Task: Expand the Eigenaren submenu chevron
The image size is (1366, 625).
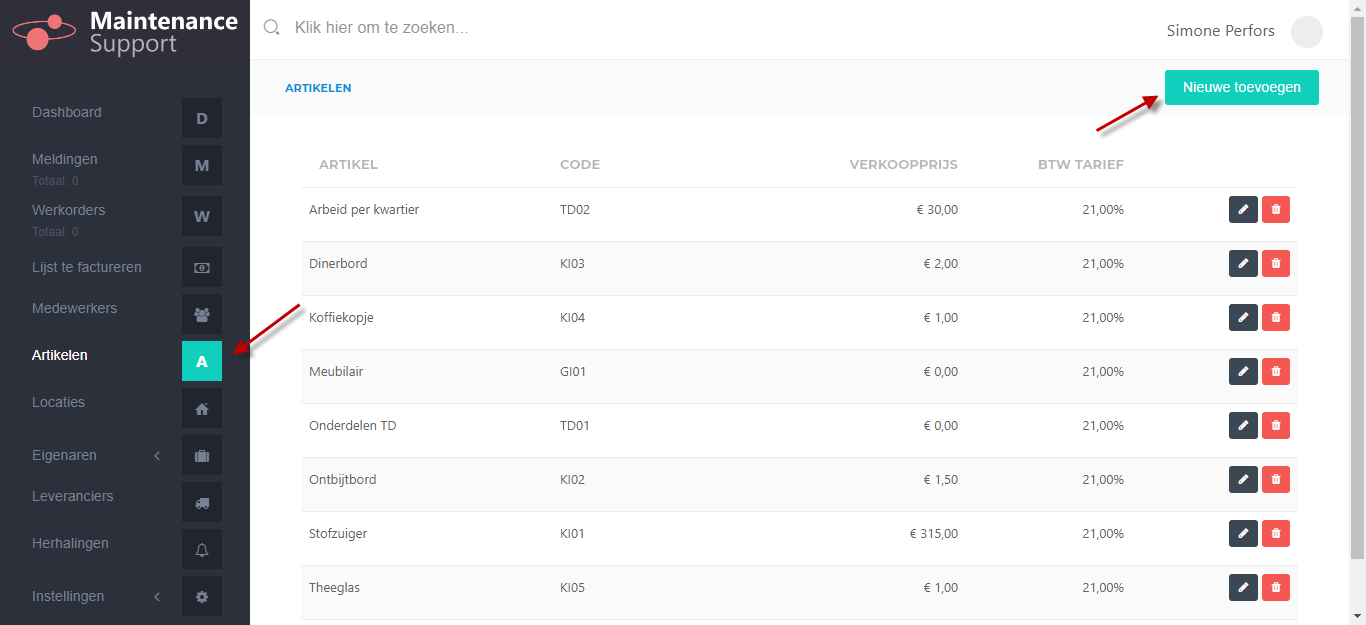Action: [x=157, y=456]
